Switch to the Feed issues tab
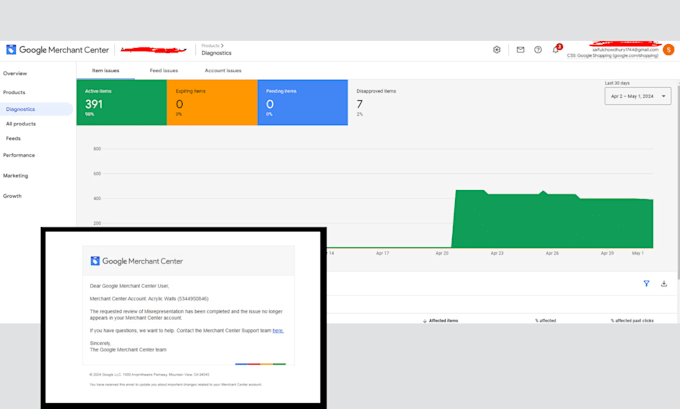This screenshot has height=409, width=680. tap(164, 70)
